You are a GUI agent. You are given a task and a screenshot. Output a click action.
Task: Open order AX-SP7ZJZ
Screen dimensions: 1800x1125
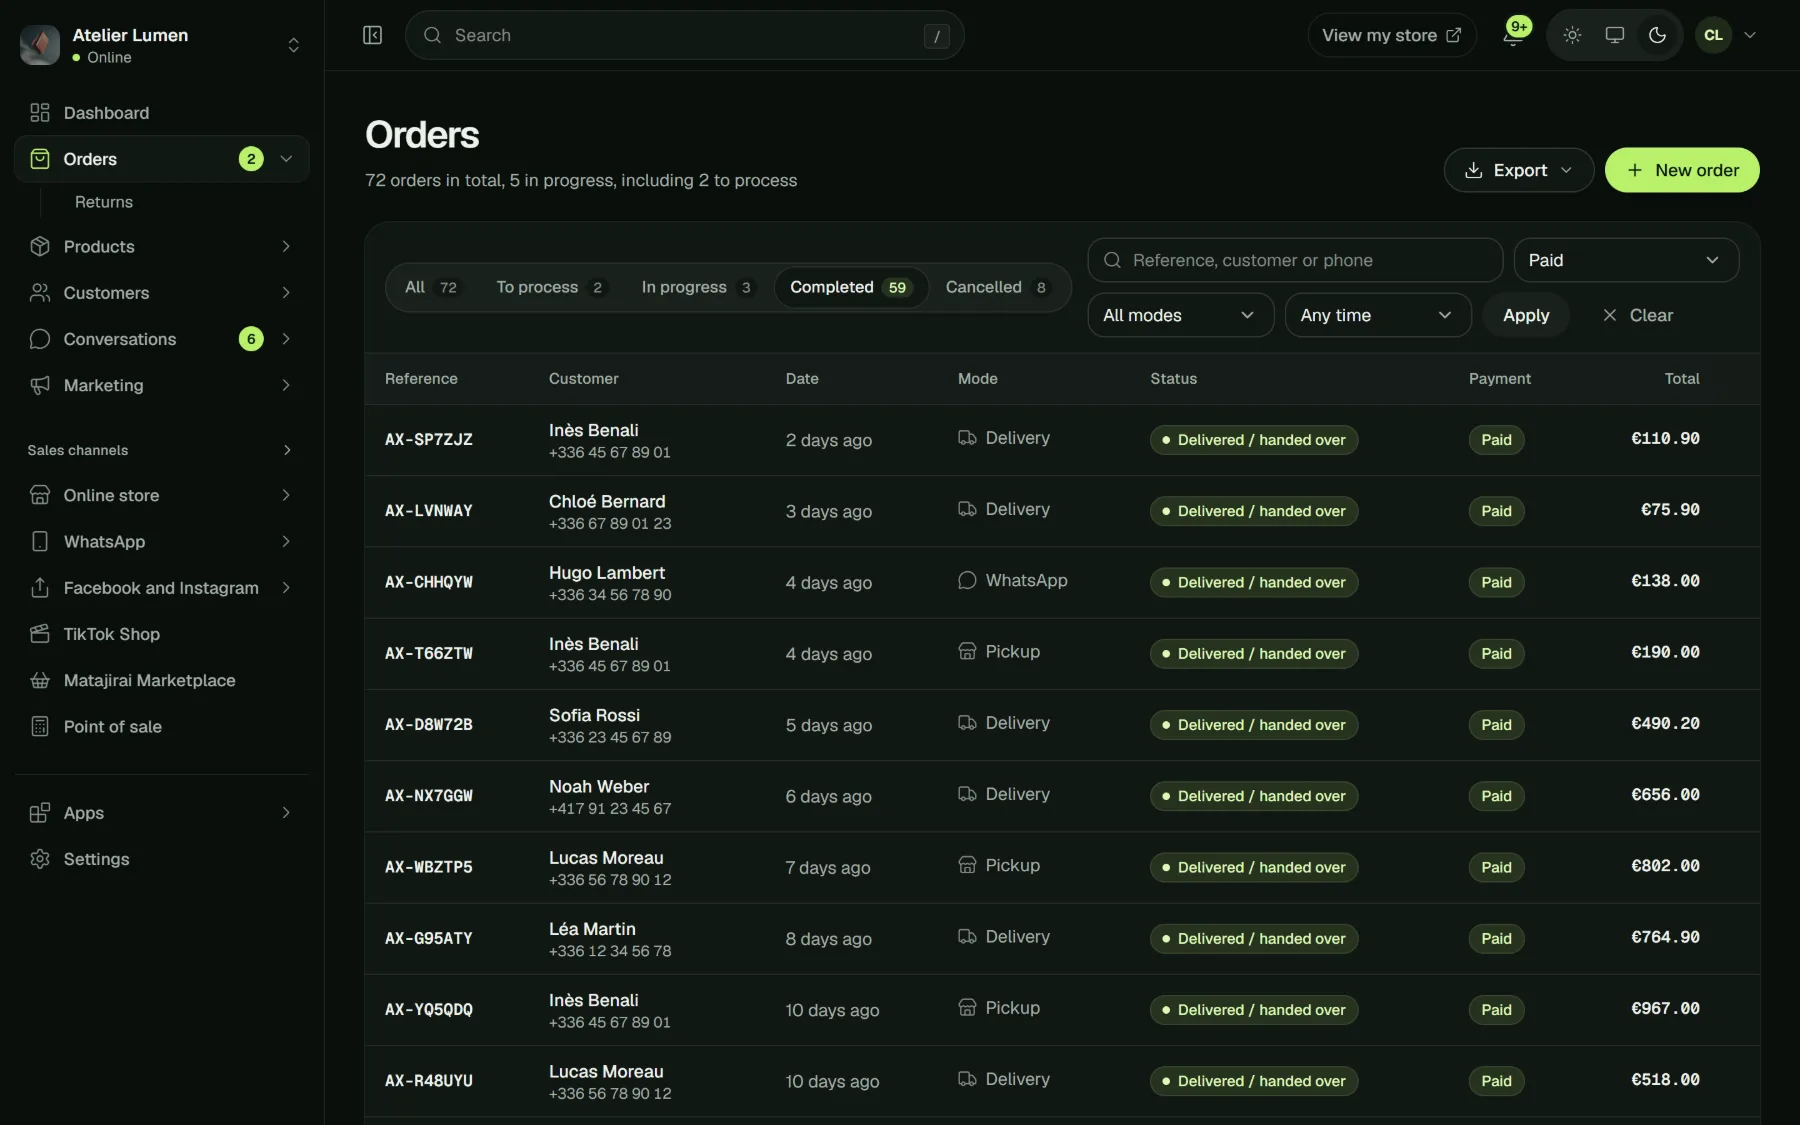pos(429,439)
